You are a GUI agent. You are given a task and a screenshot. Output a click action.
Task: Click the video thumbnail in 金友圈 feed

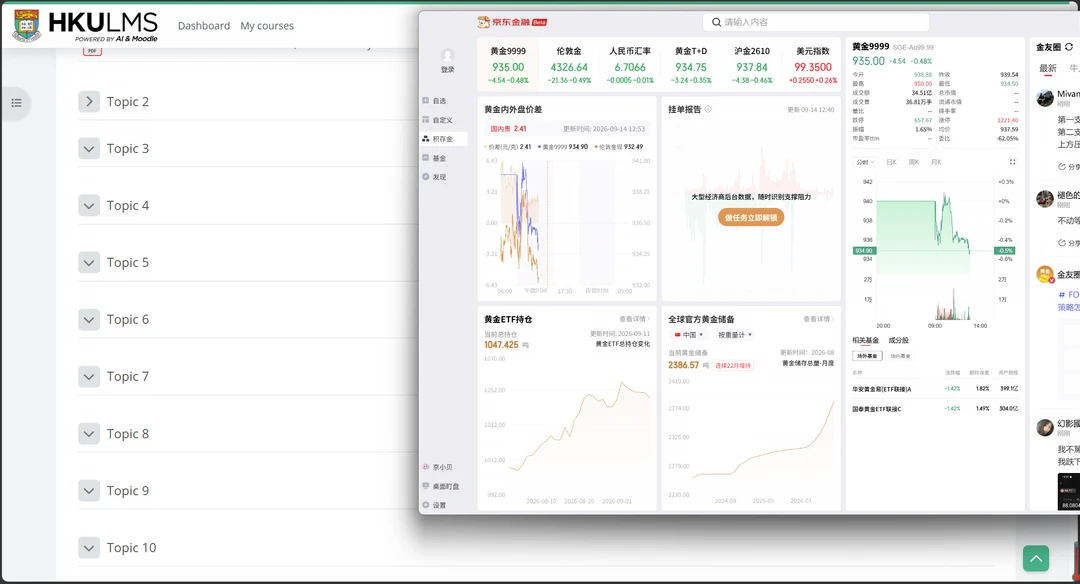point(1068,491)
